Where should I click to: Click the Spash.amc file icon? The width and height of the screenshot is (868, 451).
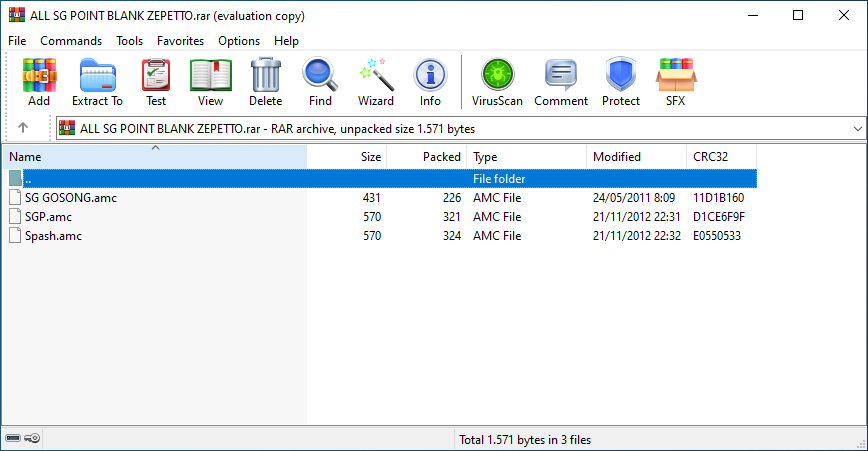16,236
